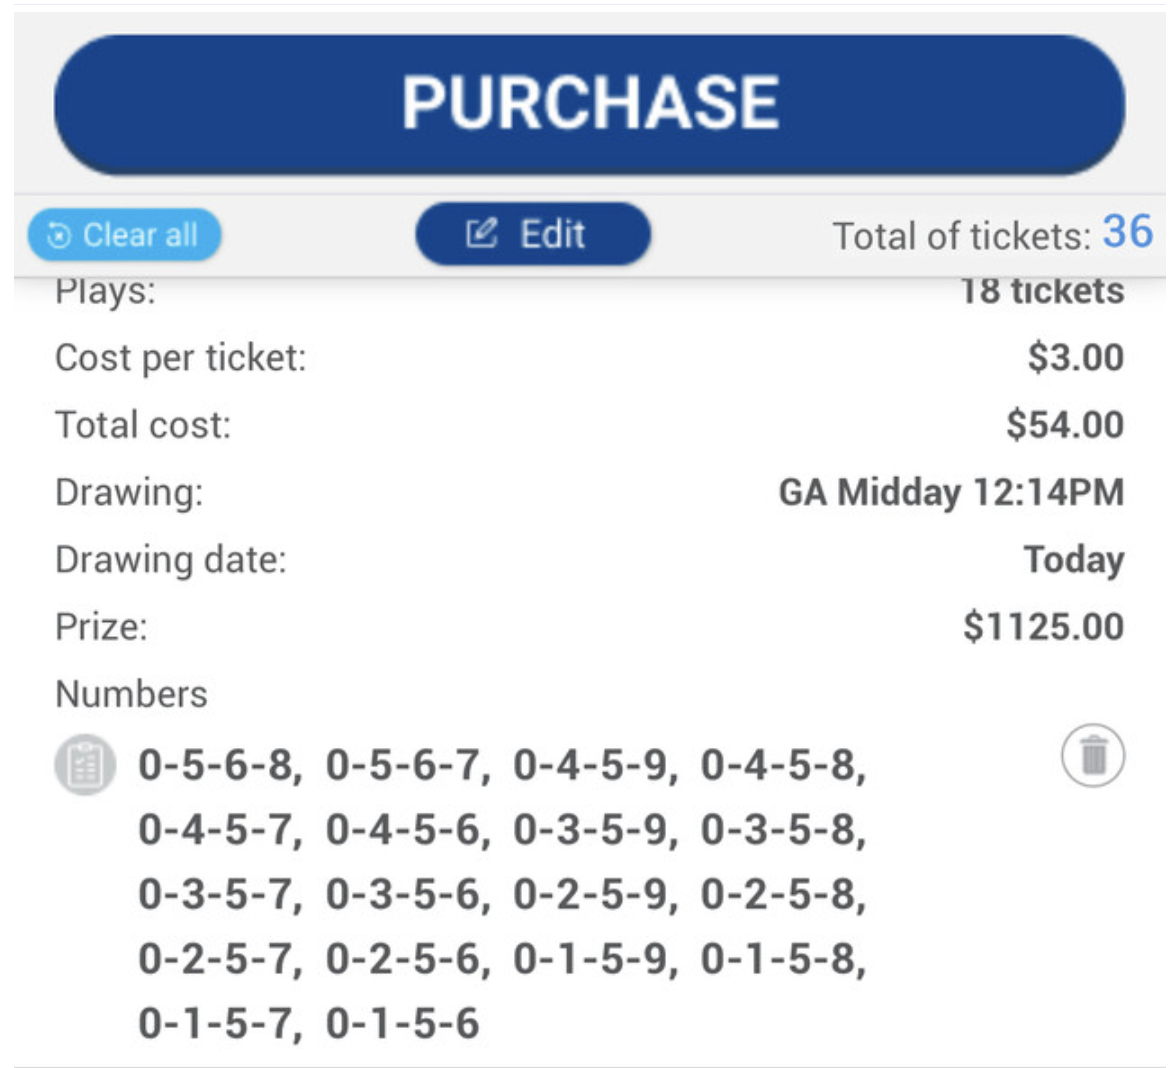This screenshot has height=1068, width=1176.
Task: Click the Today drawing date value
Action: (1074, 560)
